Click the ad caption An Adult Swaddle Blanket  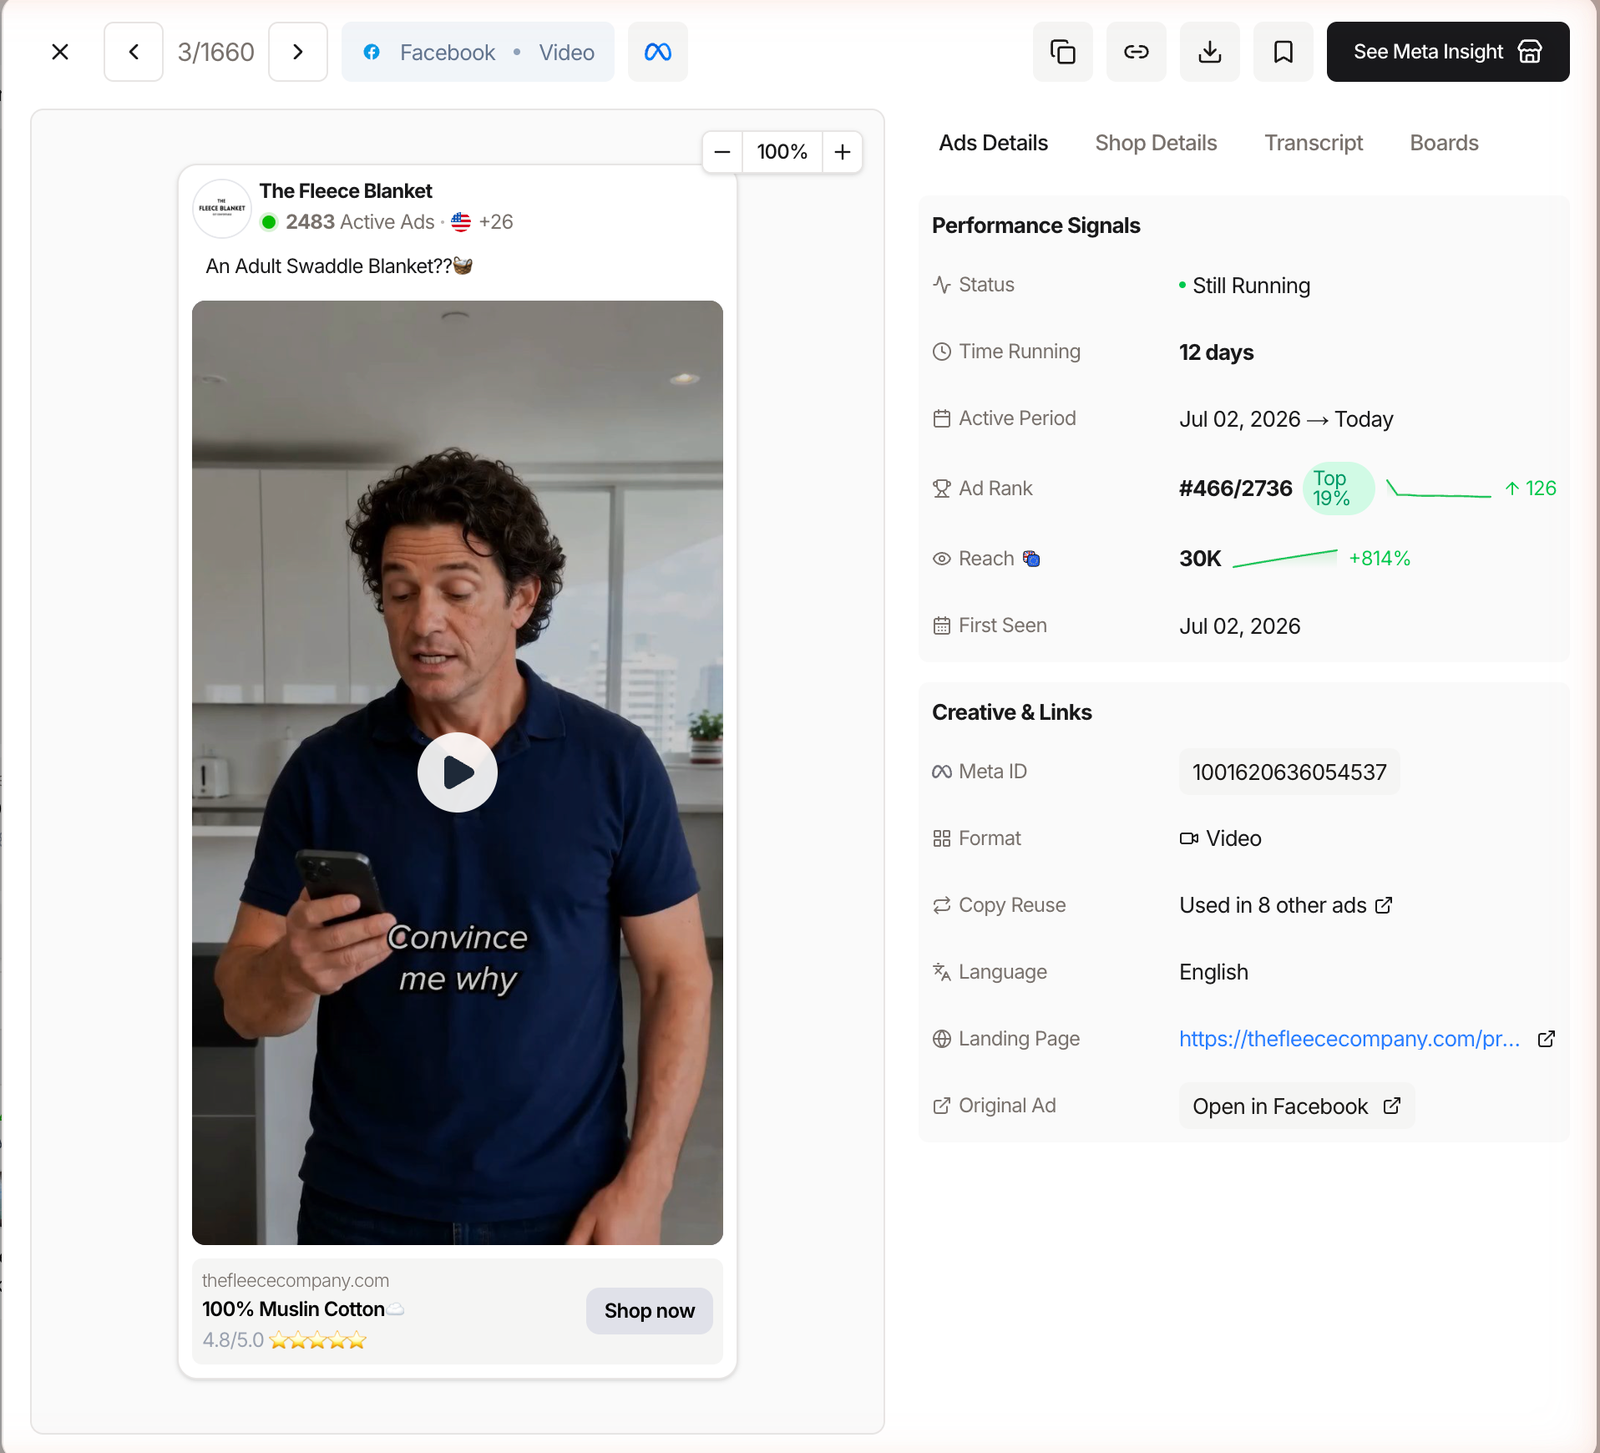[339, 266]
